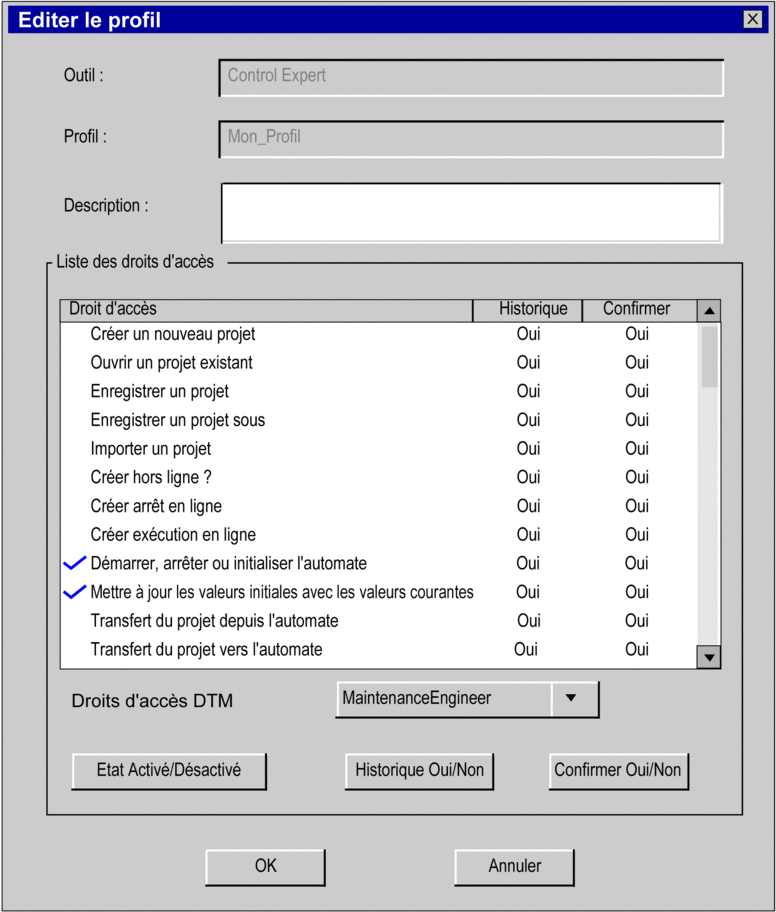Viewport: 776px width, 912px height.
Task: Select row Transfert du projet vers l'automate
Action: (x=379, y=650)
